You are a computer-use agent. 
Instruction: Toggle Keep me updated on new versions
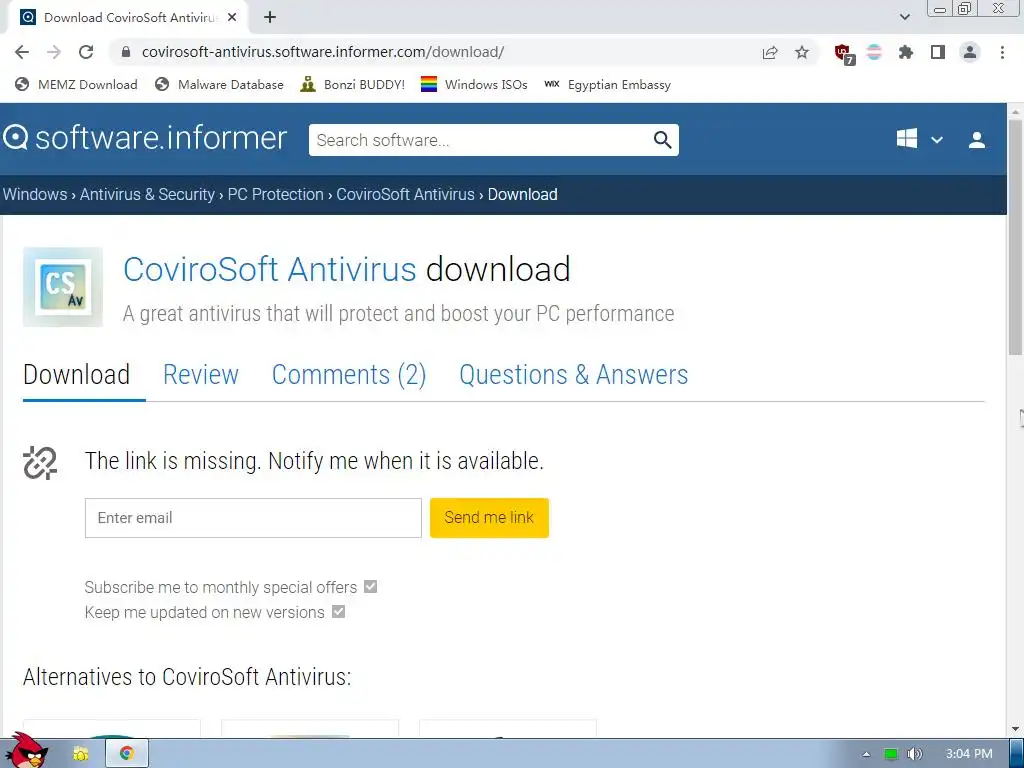(338, 612)
